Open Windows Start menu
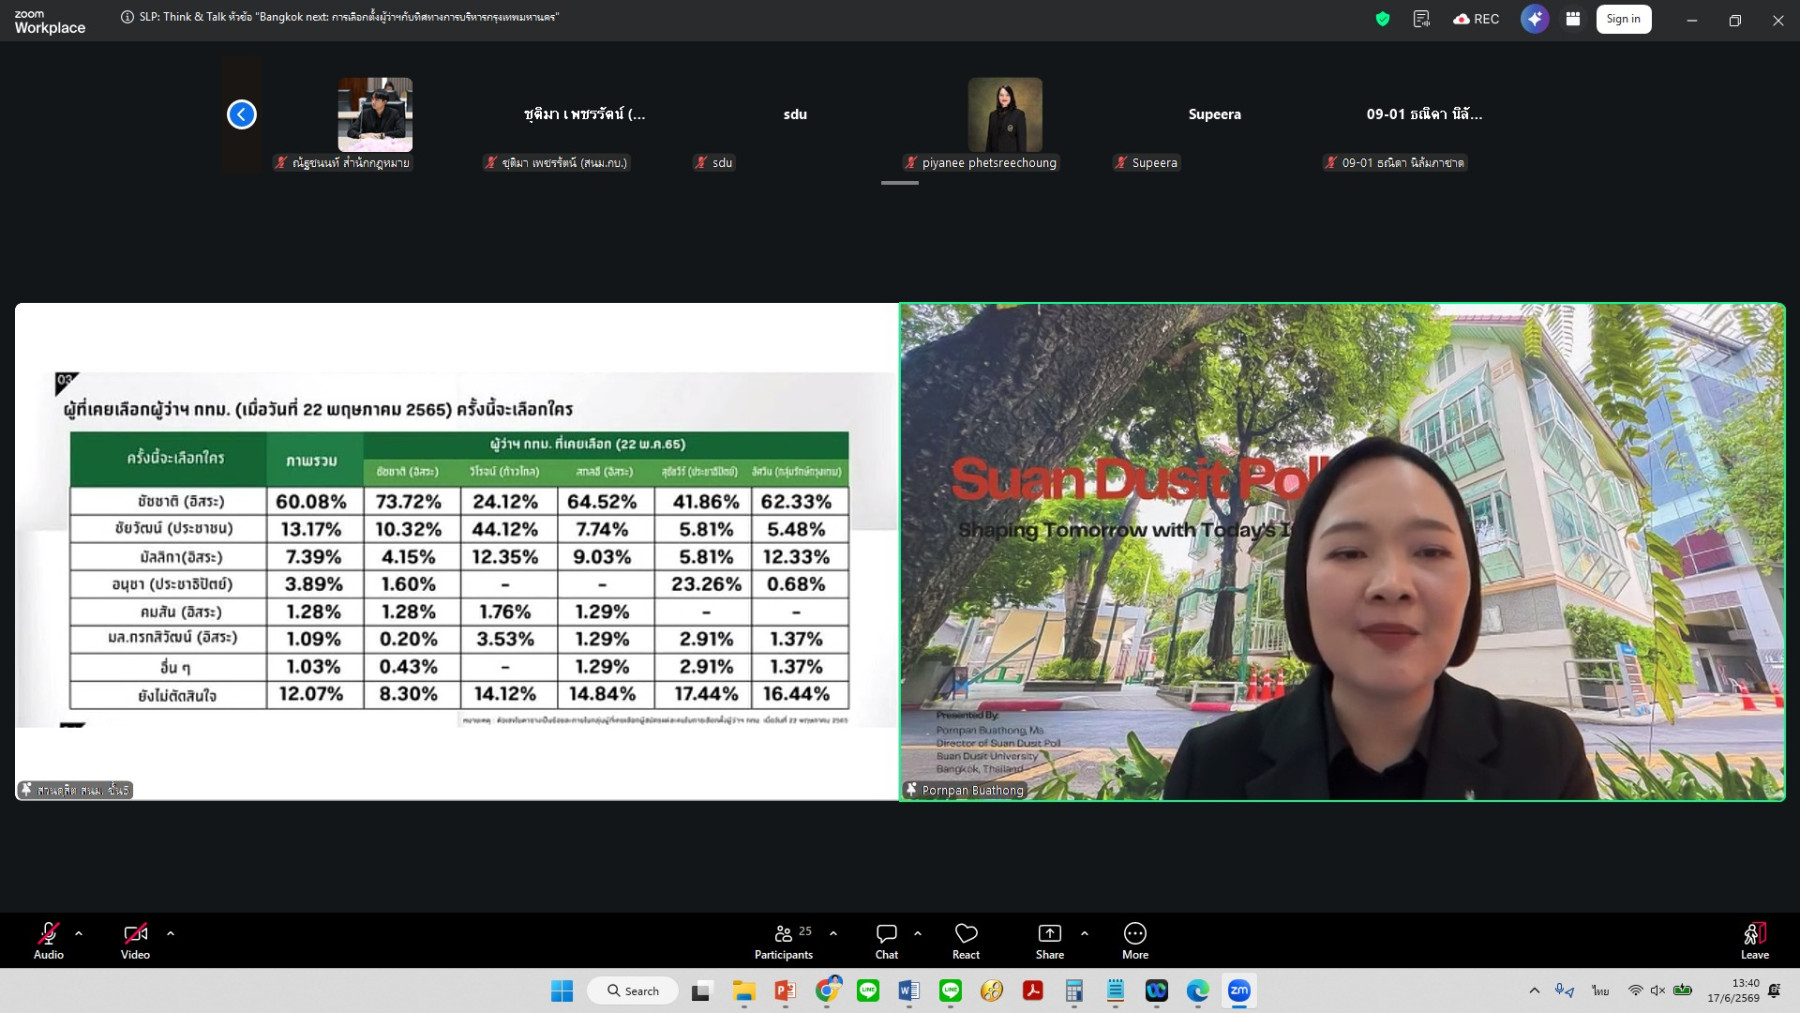The height and width of the screenshot is (1013, 1800). click(x=562, y=991)
